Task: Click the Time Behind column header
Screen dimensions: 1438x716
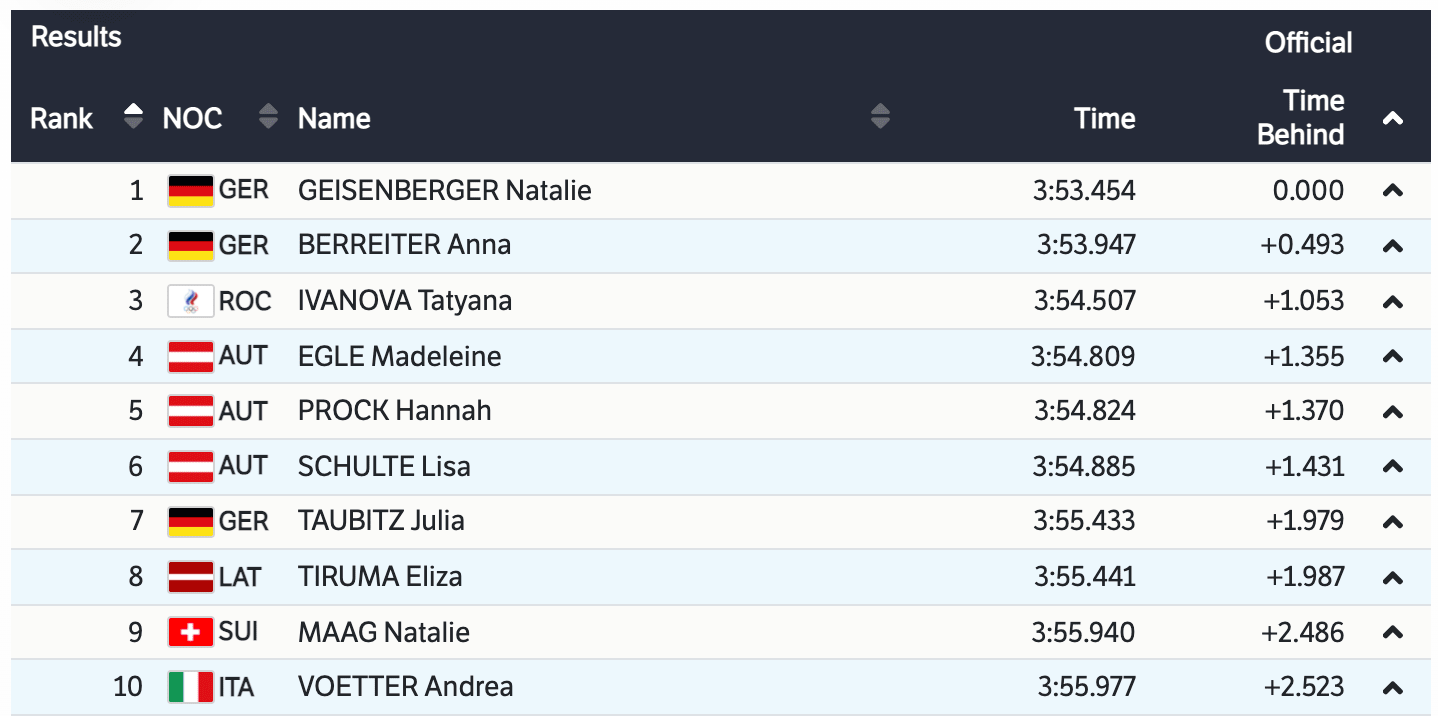Action: pyautogui.click(x=1300, y=118)
